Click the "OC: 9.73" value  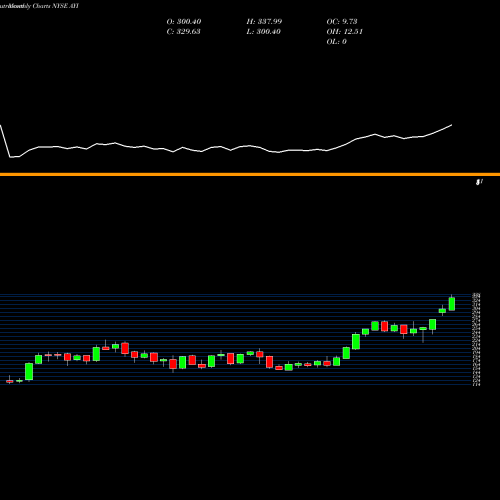pos(342,22)
